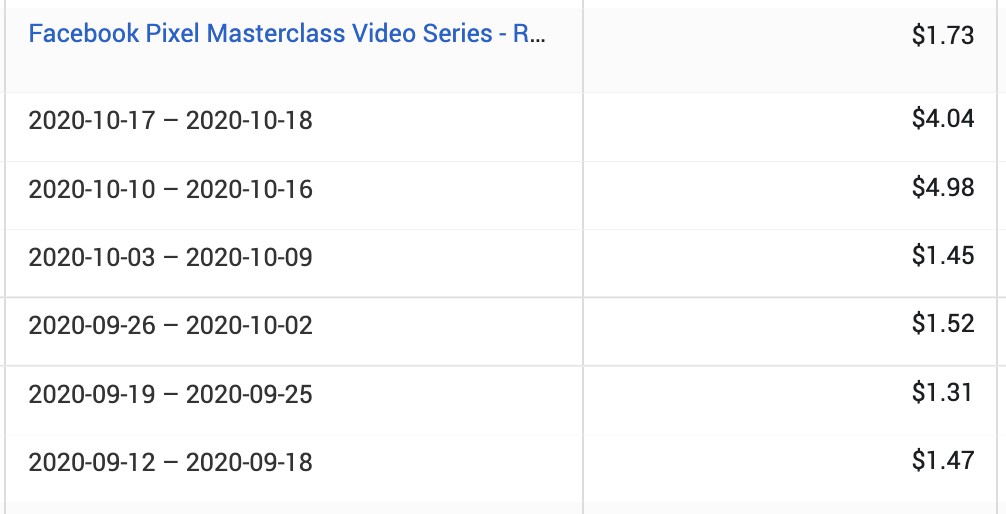Click the $1.52 amount cell
This screenshot has width=1006, height=514.
click(942, 324)
